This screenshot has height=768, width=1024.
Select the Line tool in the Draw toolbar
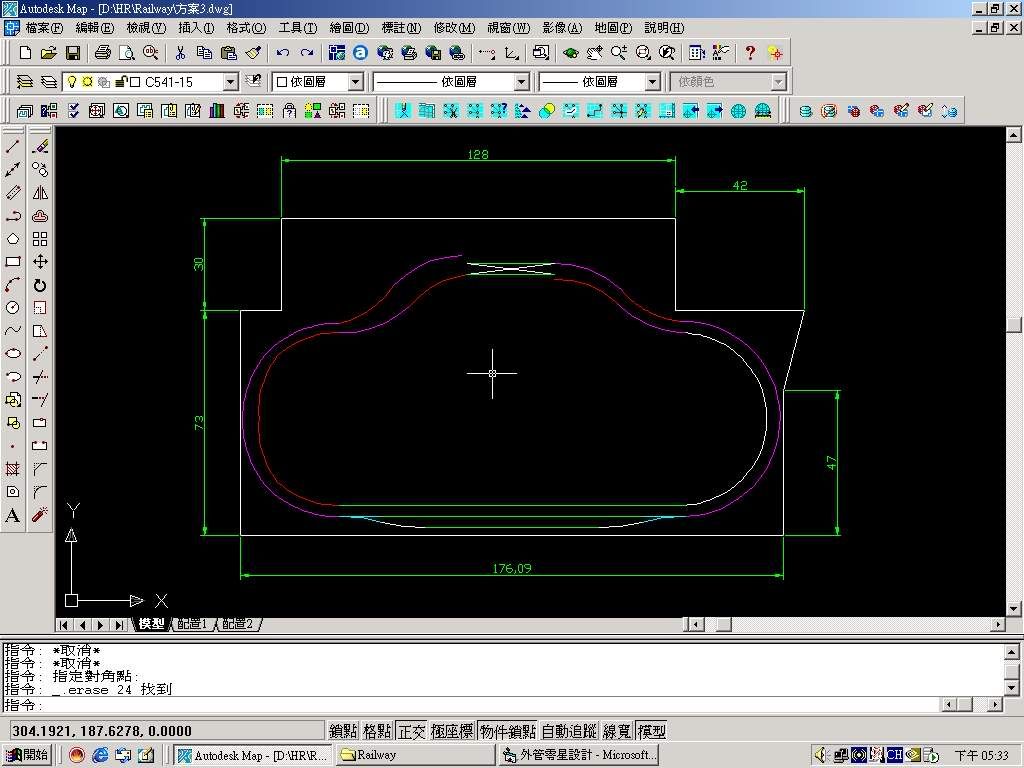point(12,146)
